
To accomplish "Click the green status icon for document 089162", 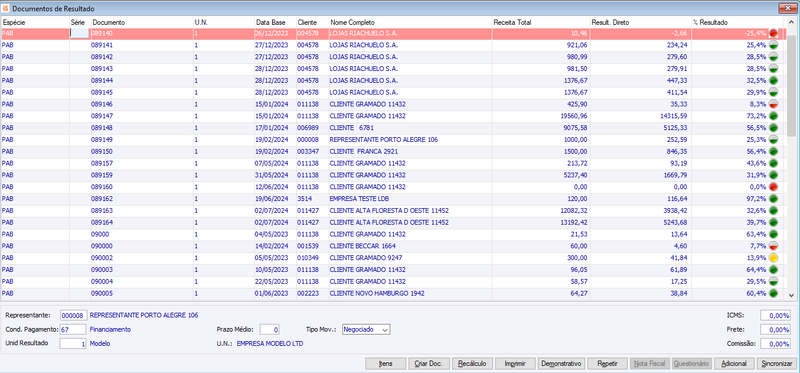I will tap(773, 198).
